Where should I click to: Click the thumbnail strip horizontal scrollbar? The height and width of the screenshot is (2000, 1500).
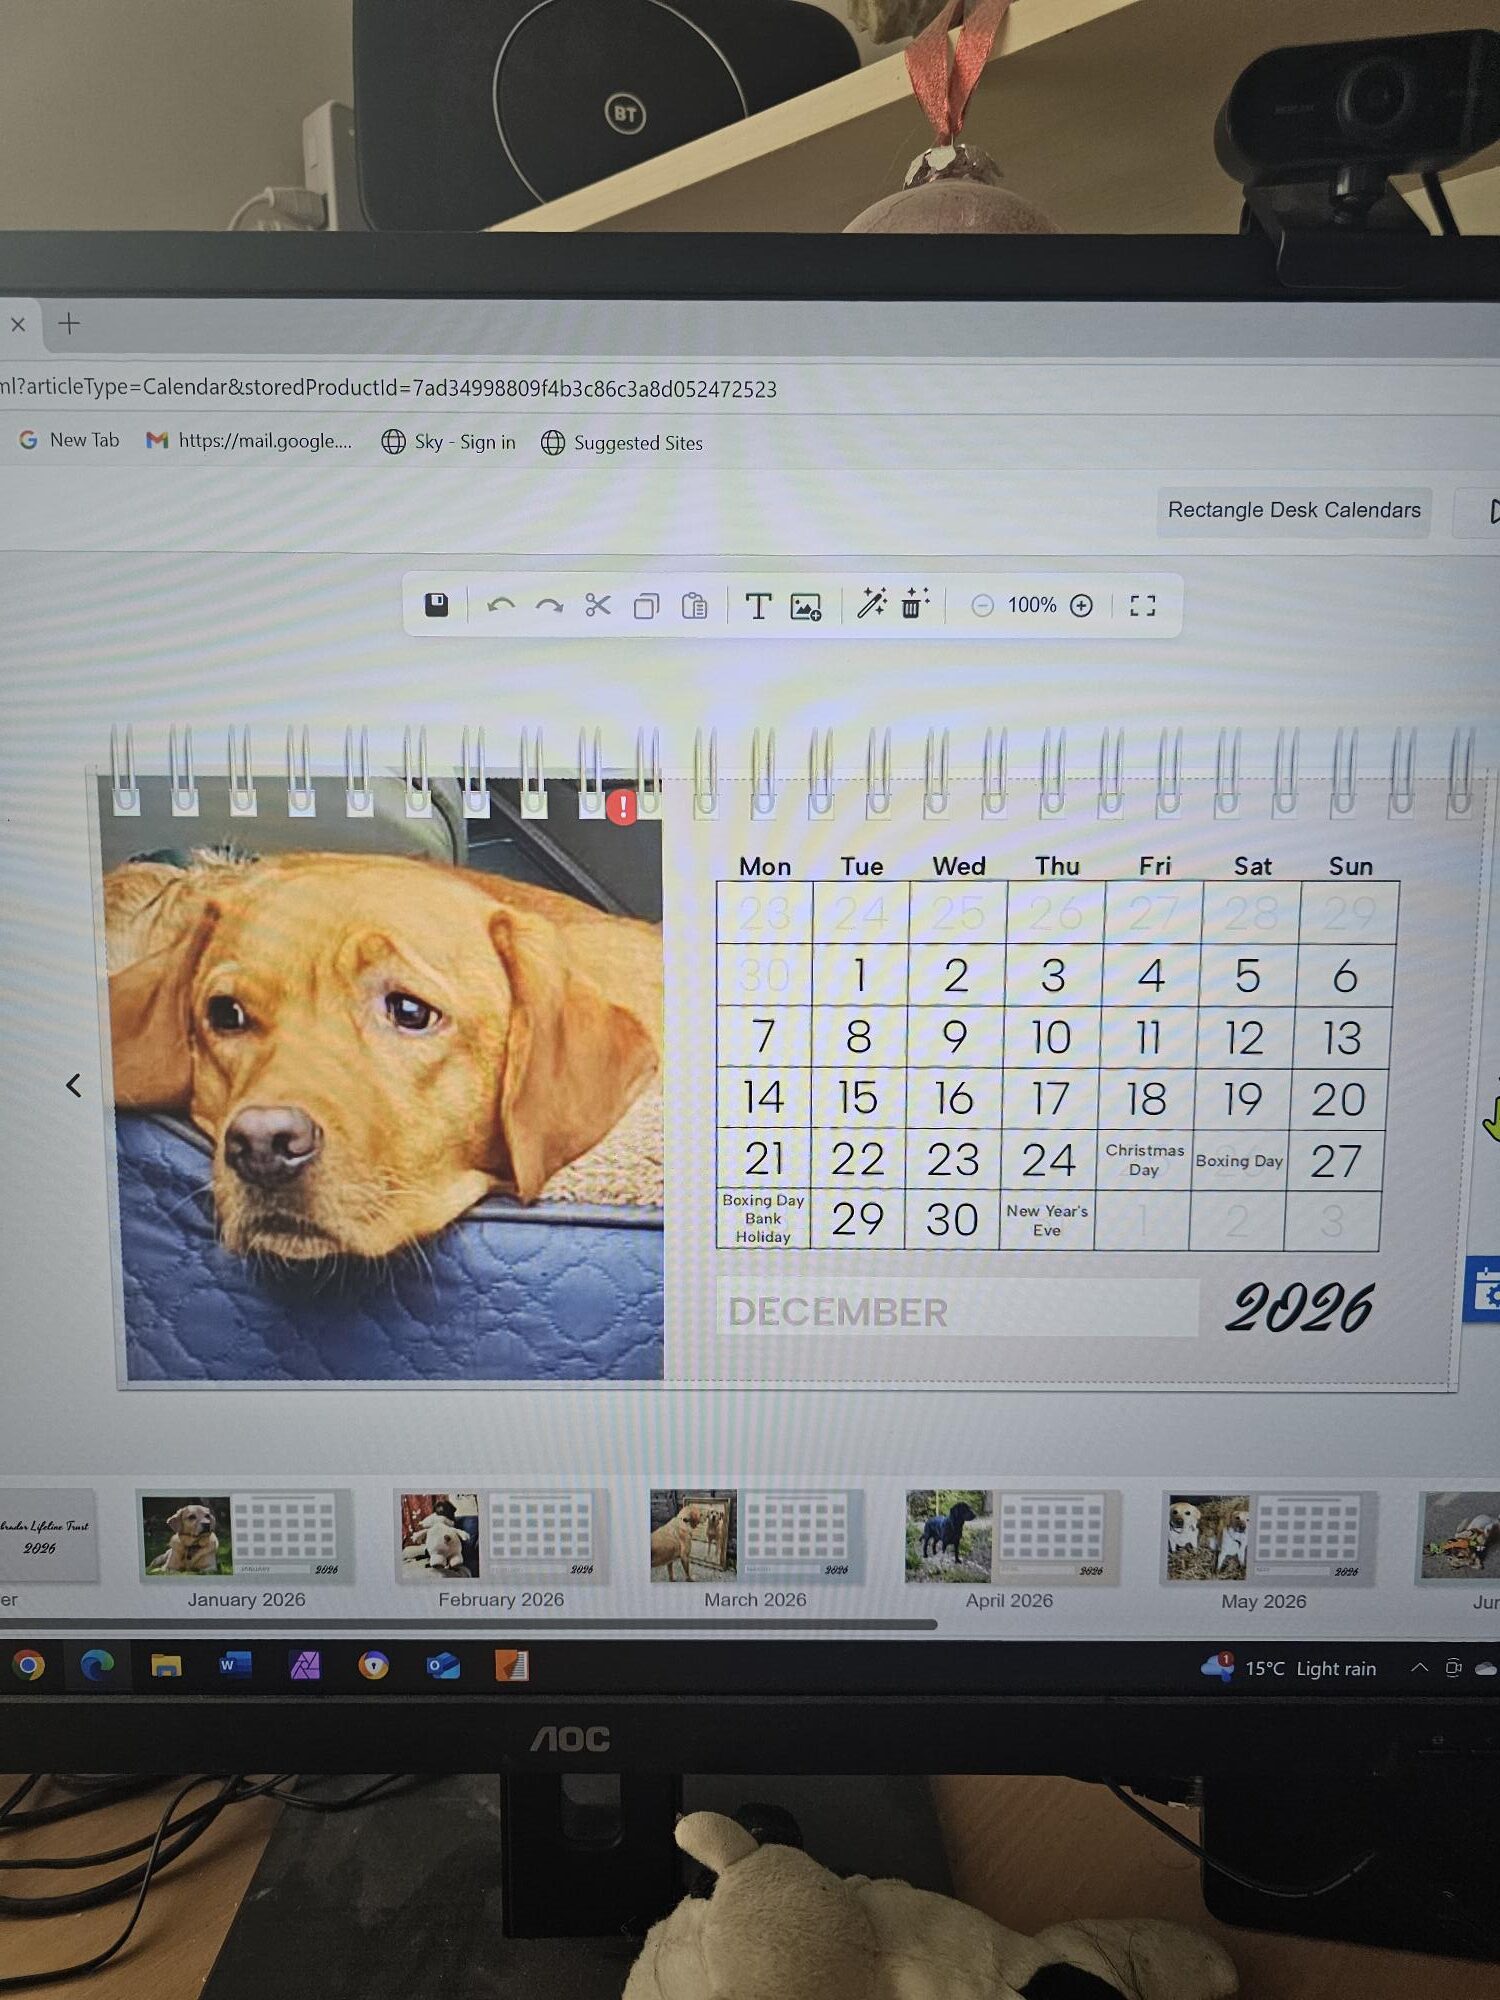pos(468,1625)
